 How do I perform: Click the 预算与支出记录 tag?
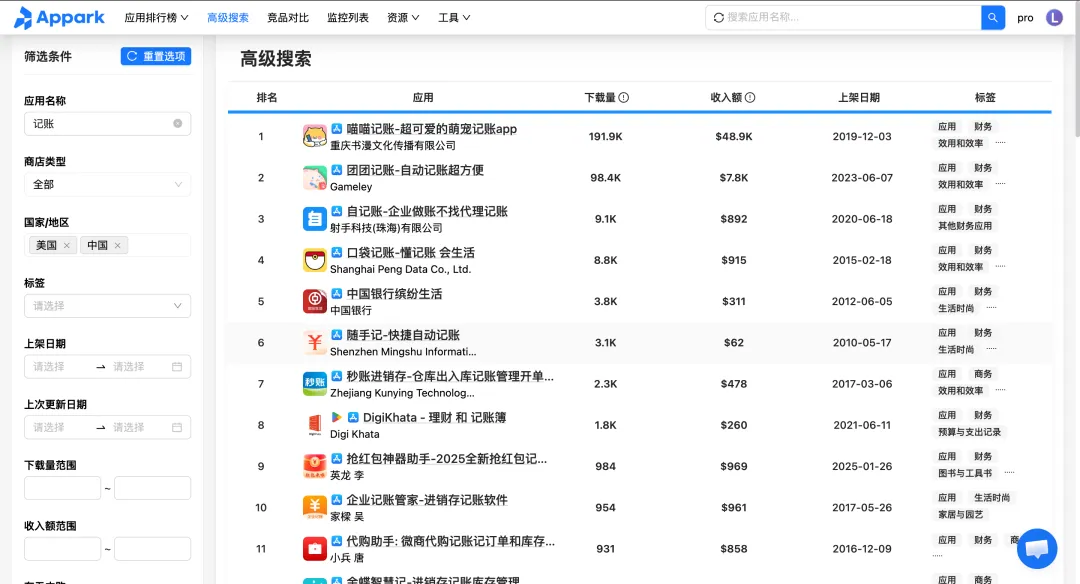click(x=969, y=432)
